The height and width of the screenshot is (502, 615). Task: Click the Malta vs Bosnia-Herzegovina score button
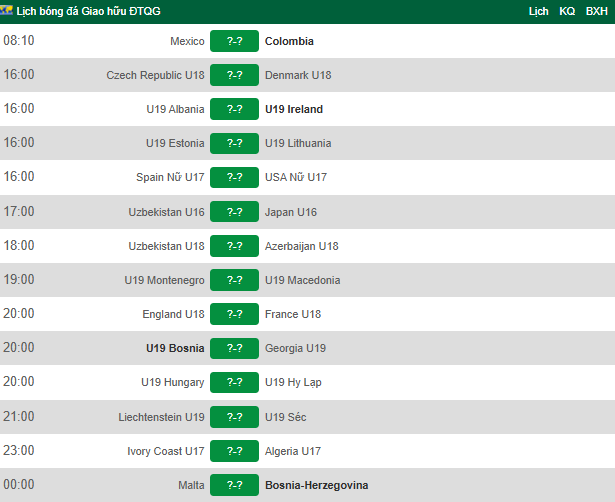point(235,485)
